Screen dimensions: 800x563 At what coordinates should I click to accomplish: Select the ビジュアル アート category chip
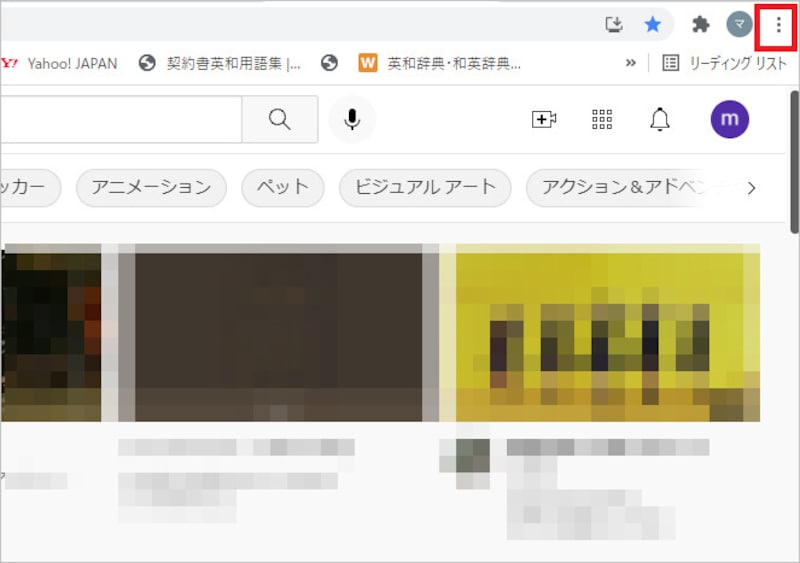coord(425,187)
